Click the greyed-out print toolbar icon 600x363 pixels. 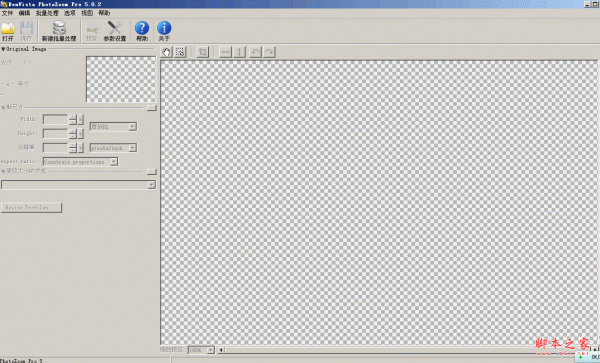pyautogui.click(x=91, y=31)
